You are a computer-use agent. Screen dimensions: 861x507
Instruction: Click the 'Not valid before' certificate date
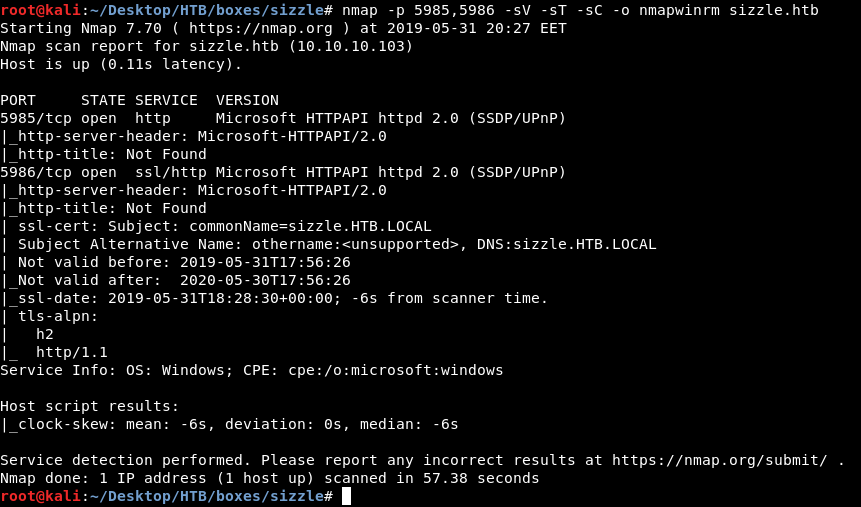tap(266, 262)
